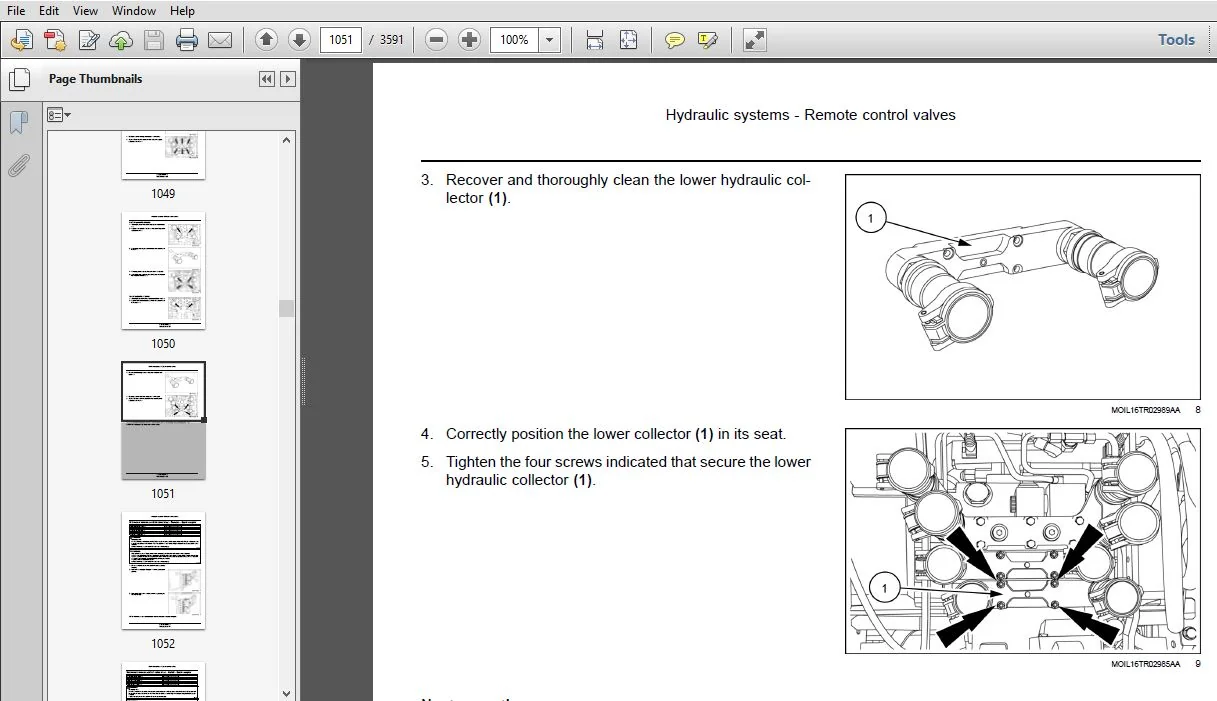Click the read mode expand icon
This screenshot has height=701, width=1217.
[x=755, y=40]
